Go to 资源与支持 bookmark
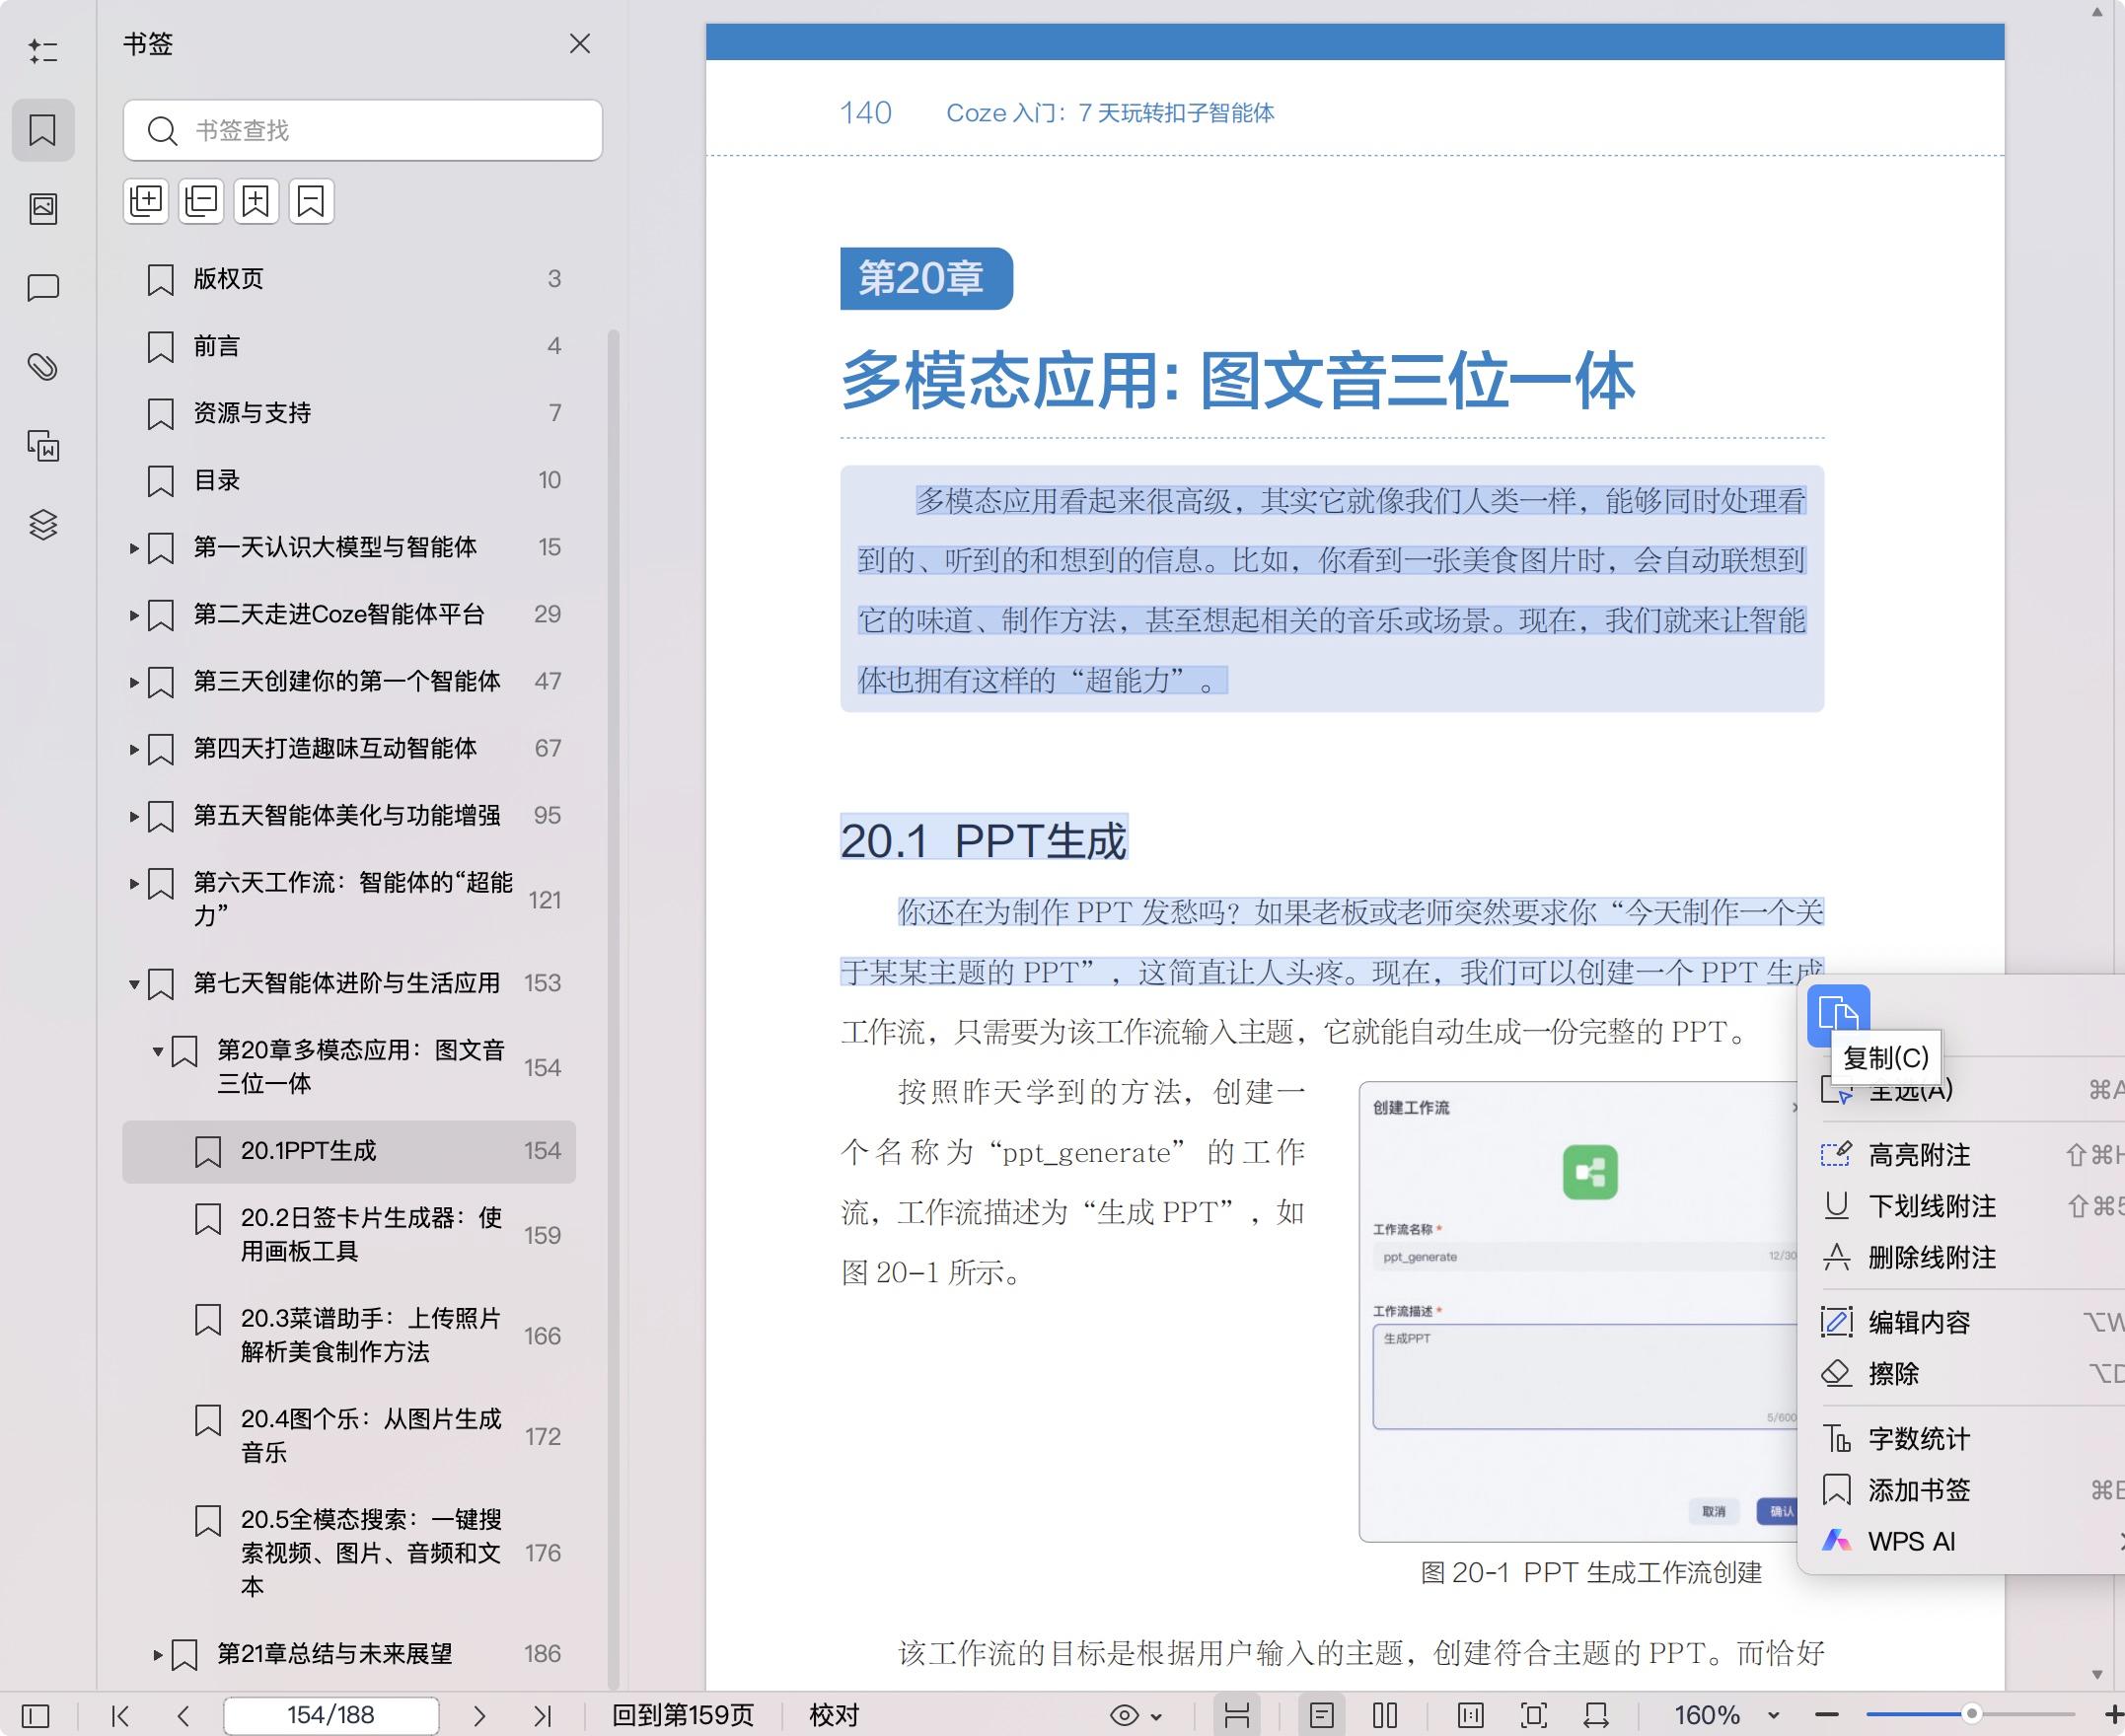2125x1736 pixels. click(349, 413)
